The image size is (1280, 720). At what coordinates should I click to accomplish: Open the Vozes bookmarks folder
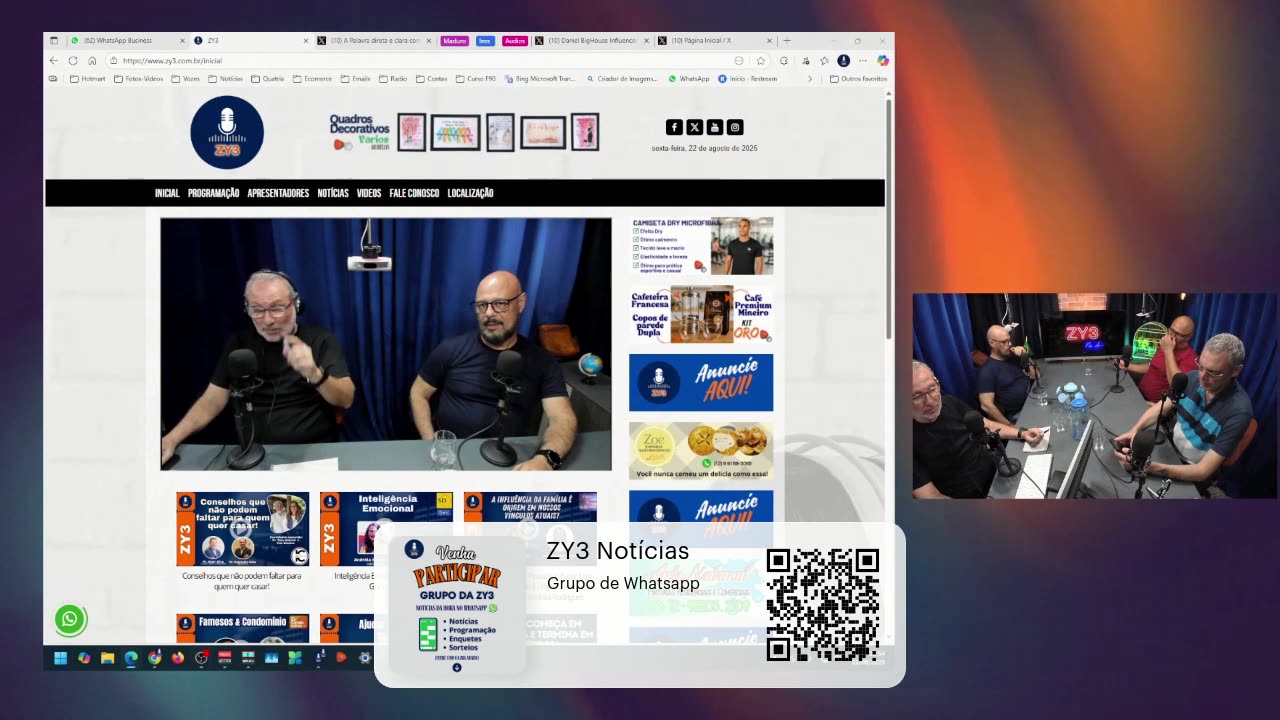(x=186, y=78)
